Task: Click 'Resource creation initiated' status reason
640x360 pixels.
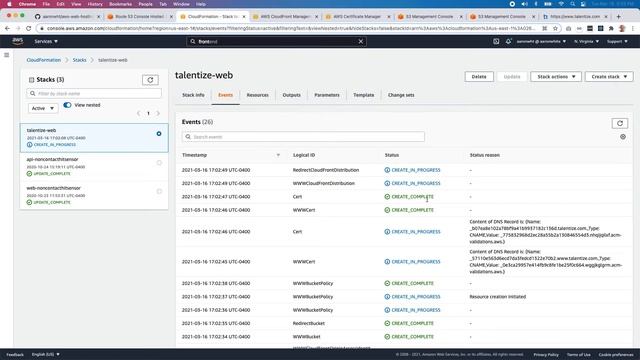Action: coord(498,297)
